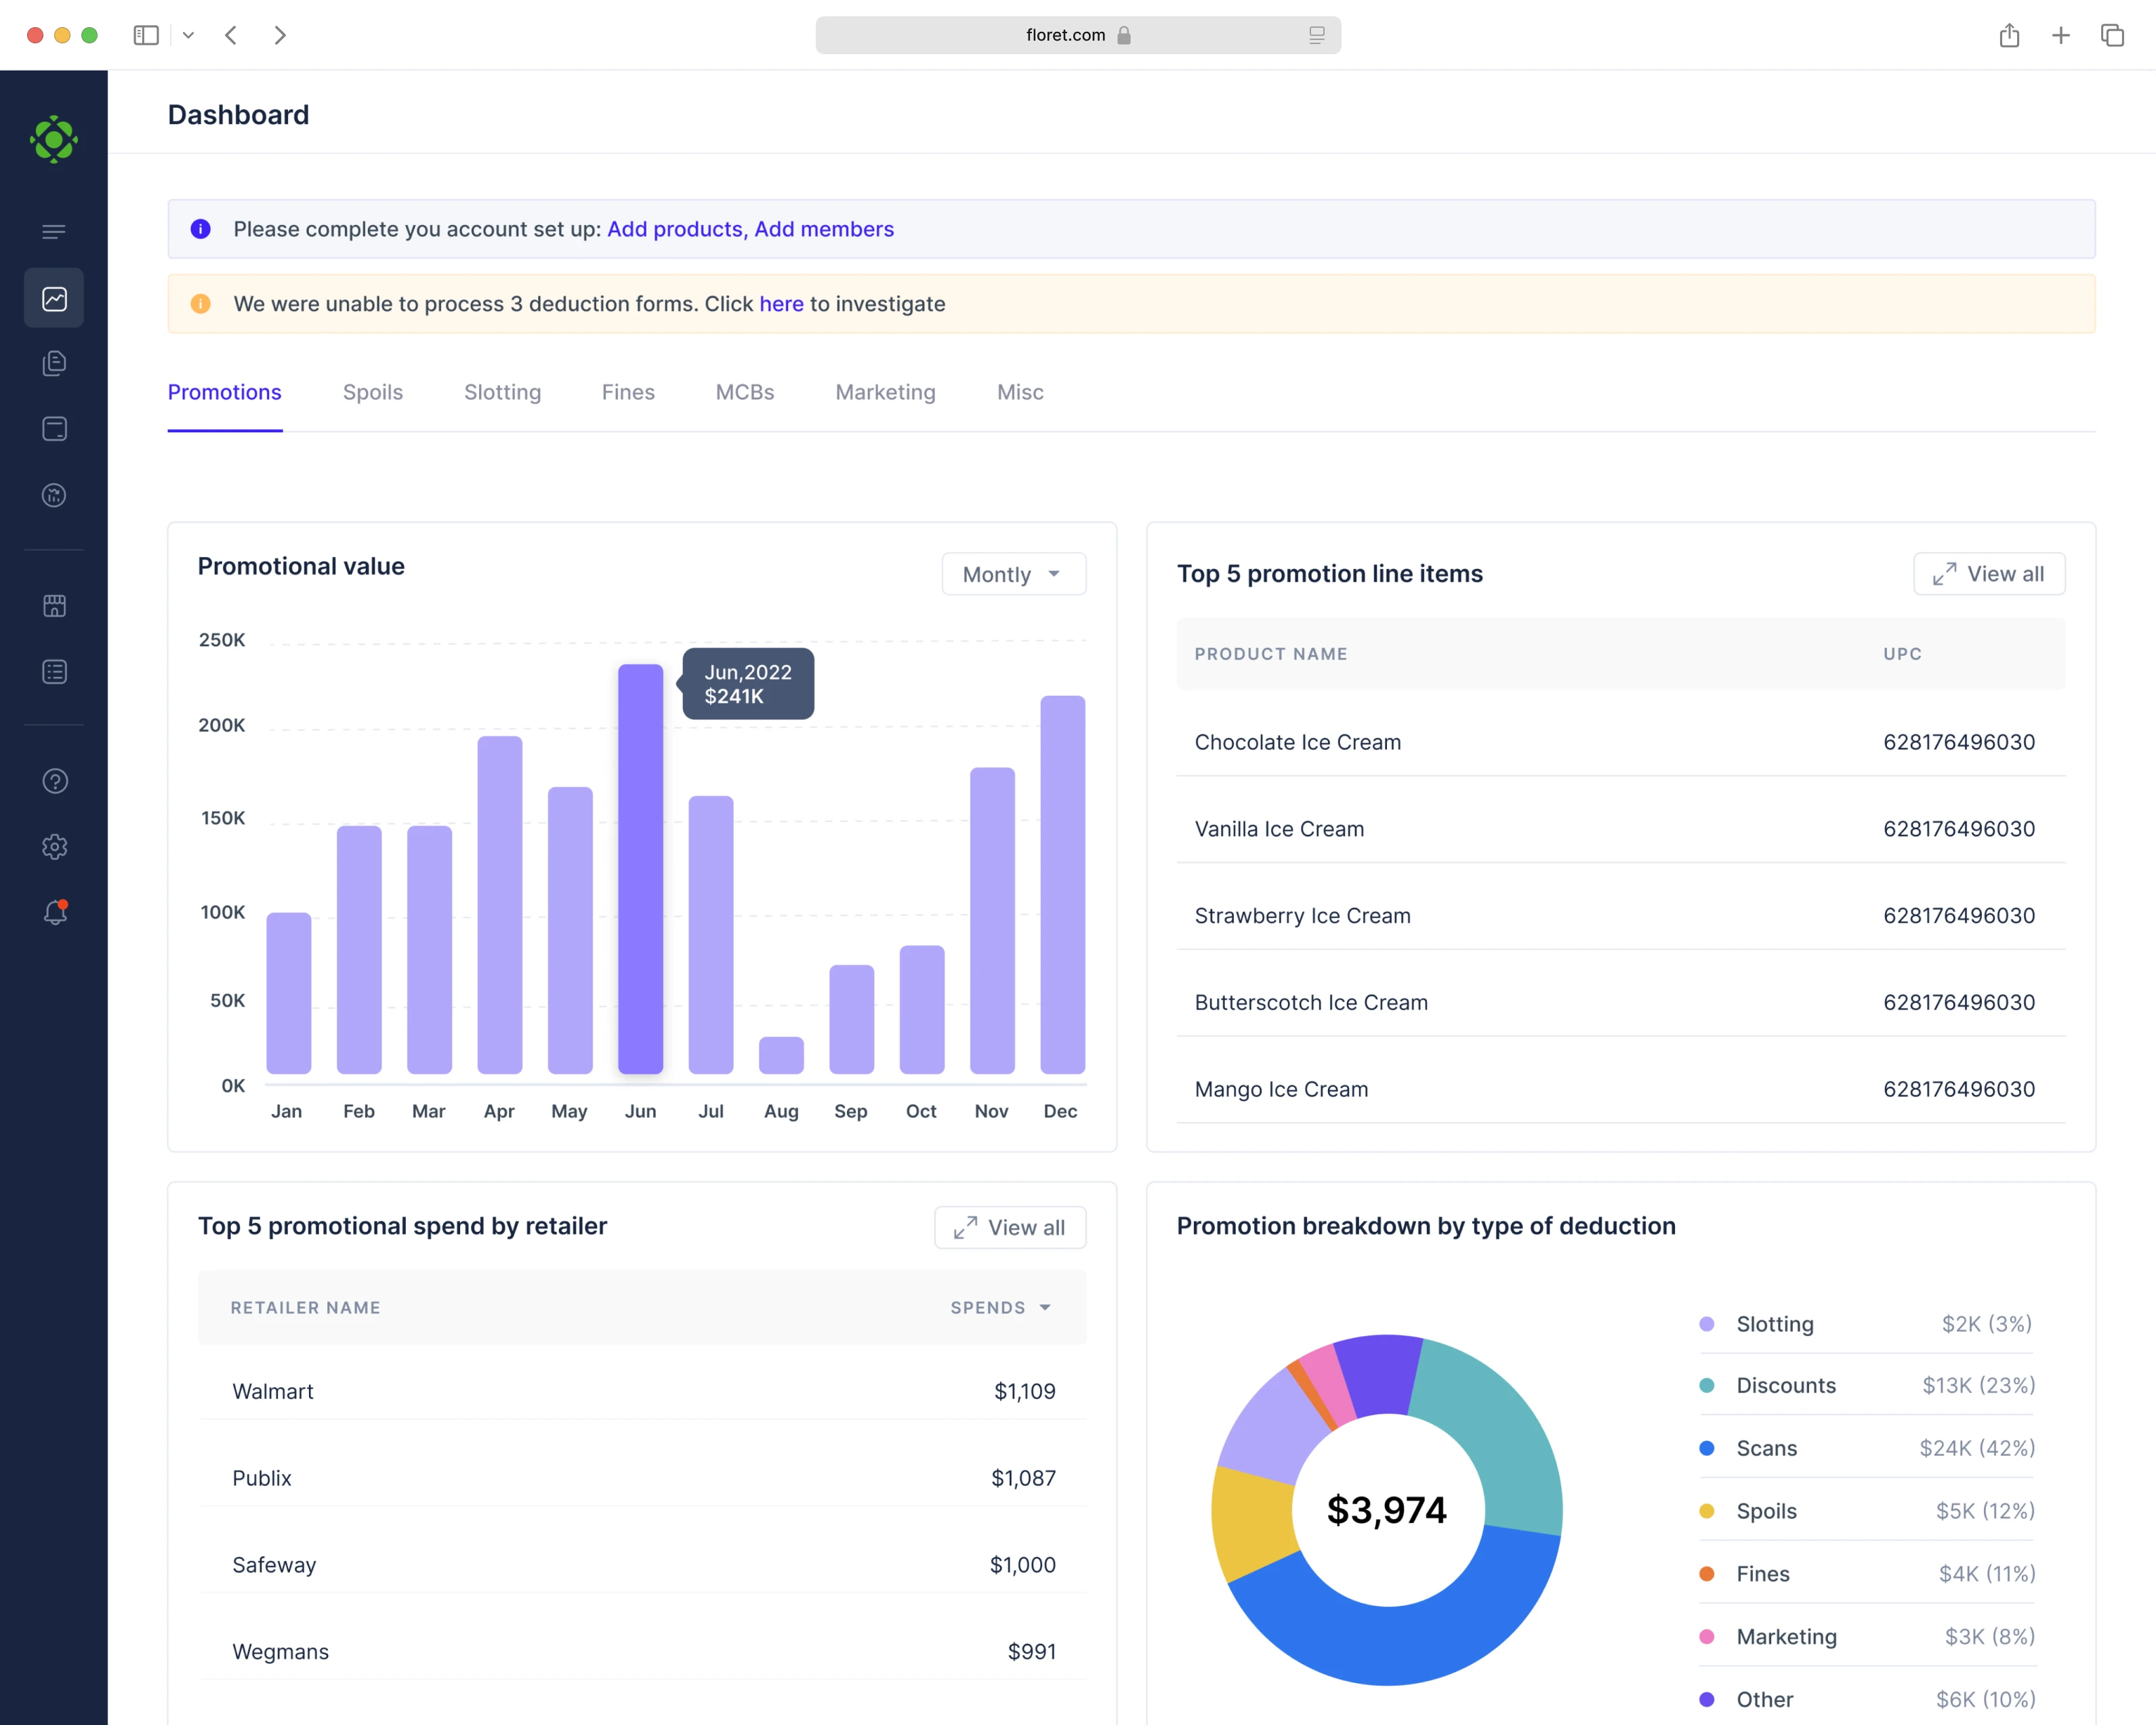Image resolution: width=2156 pixels, height=1725 pixels.
Task: Click the list icon in sidebar
Action: click(55, 671)
